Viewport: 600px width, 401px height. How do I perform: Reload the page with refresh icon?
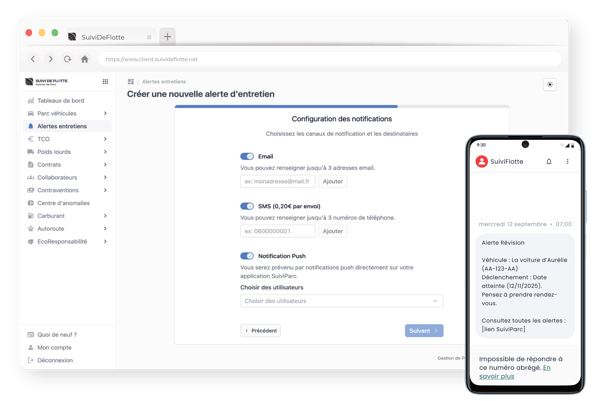[x=67, y=59]
